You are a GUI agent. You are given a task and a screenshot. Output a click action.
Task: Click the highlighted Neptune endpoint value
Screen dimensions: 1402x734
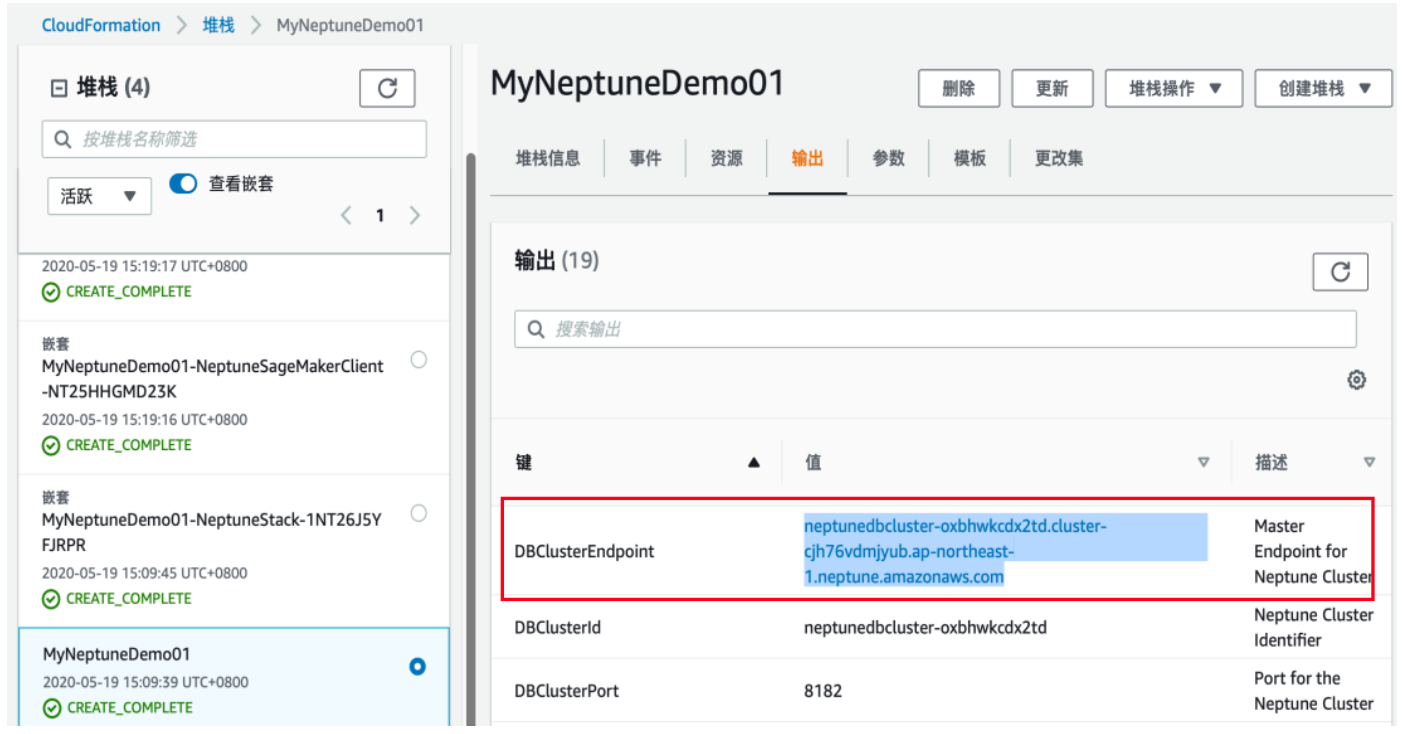1005,551
